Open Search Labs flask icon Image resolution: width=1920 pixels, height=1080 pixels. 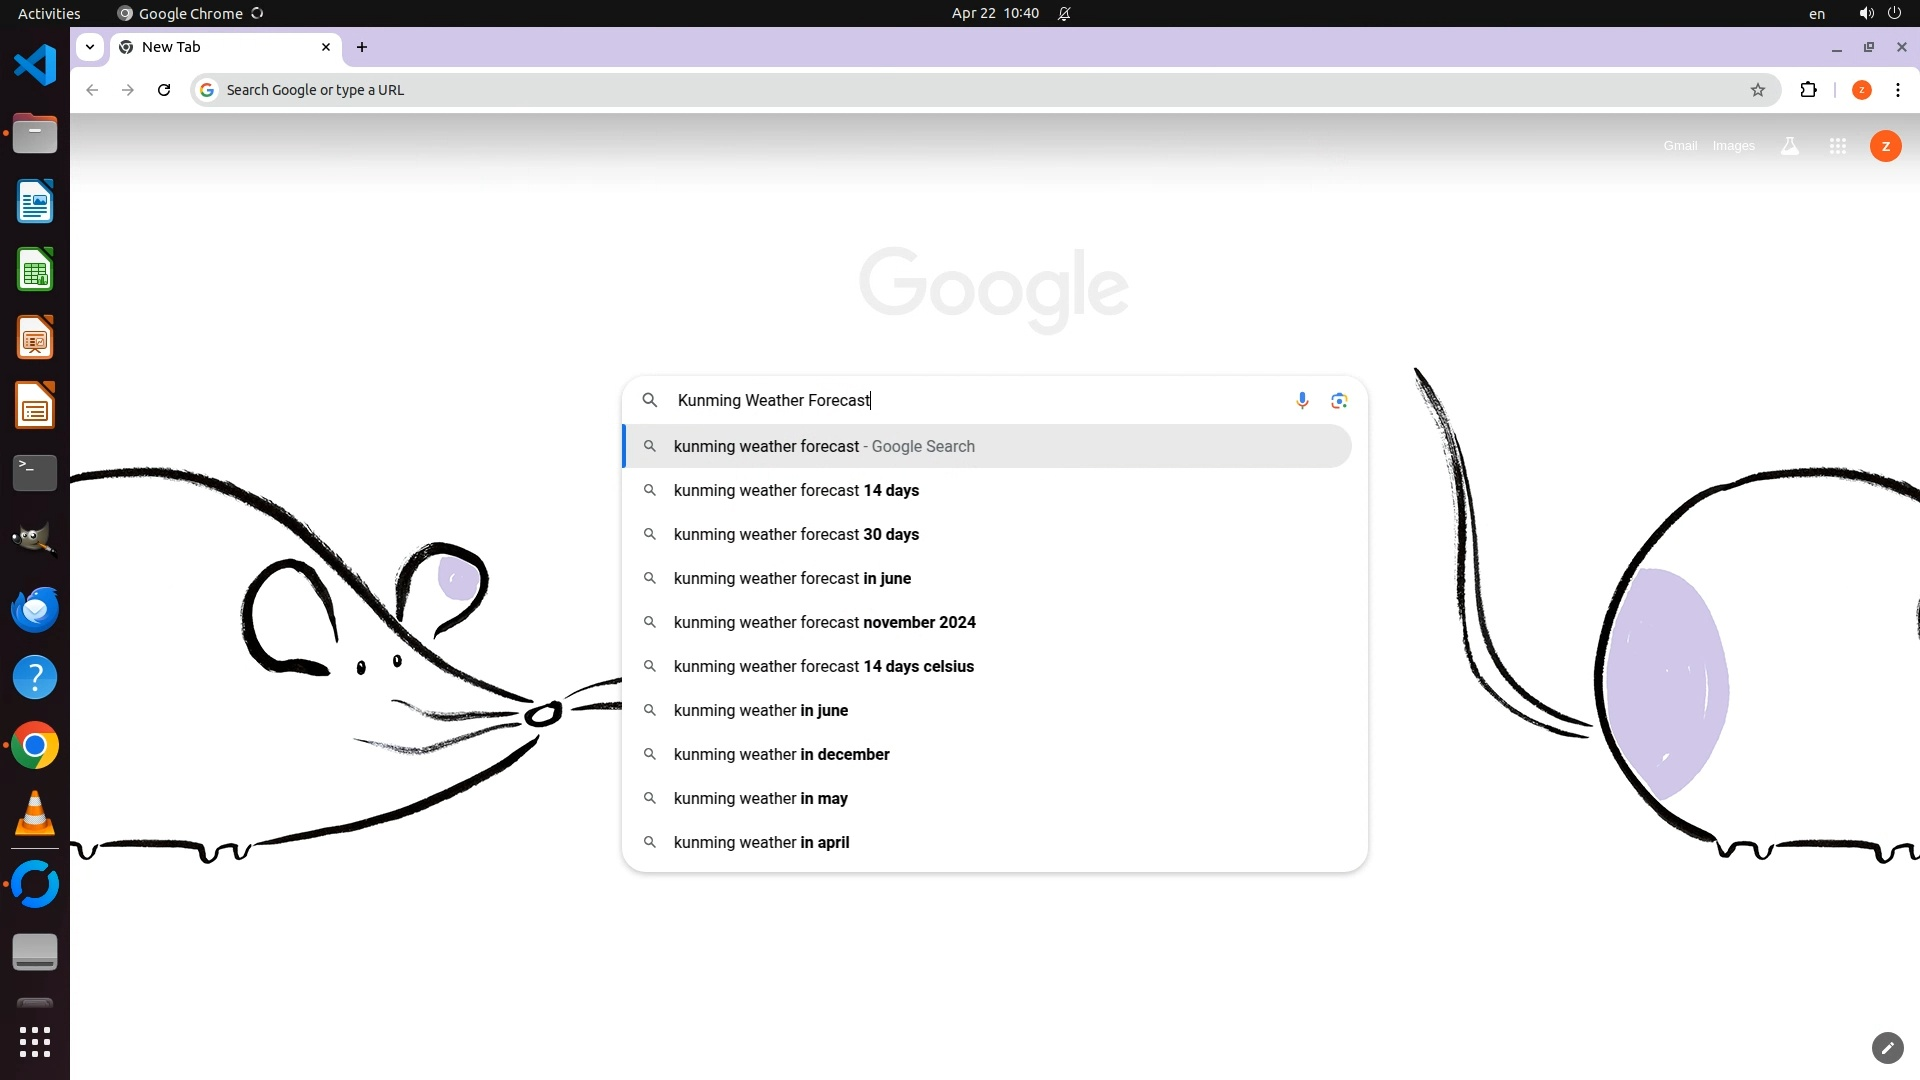coord(1790,146)
